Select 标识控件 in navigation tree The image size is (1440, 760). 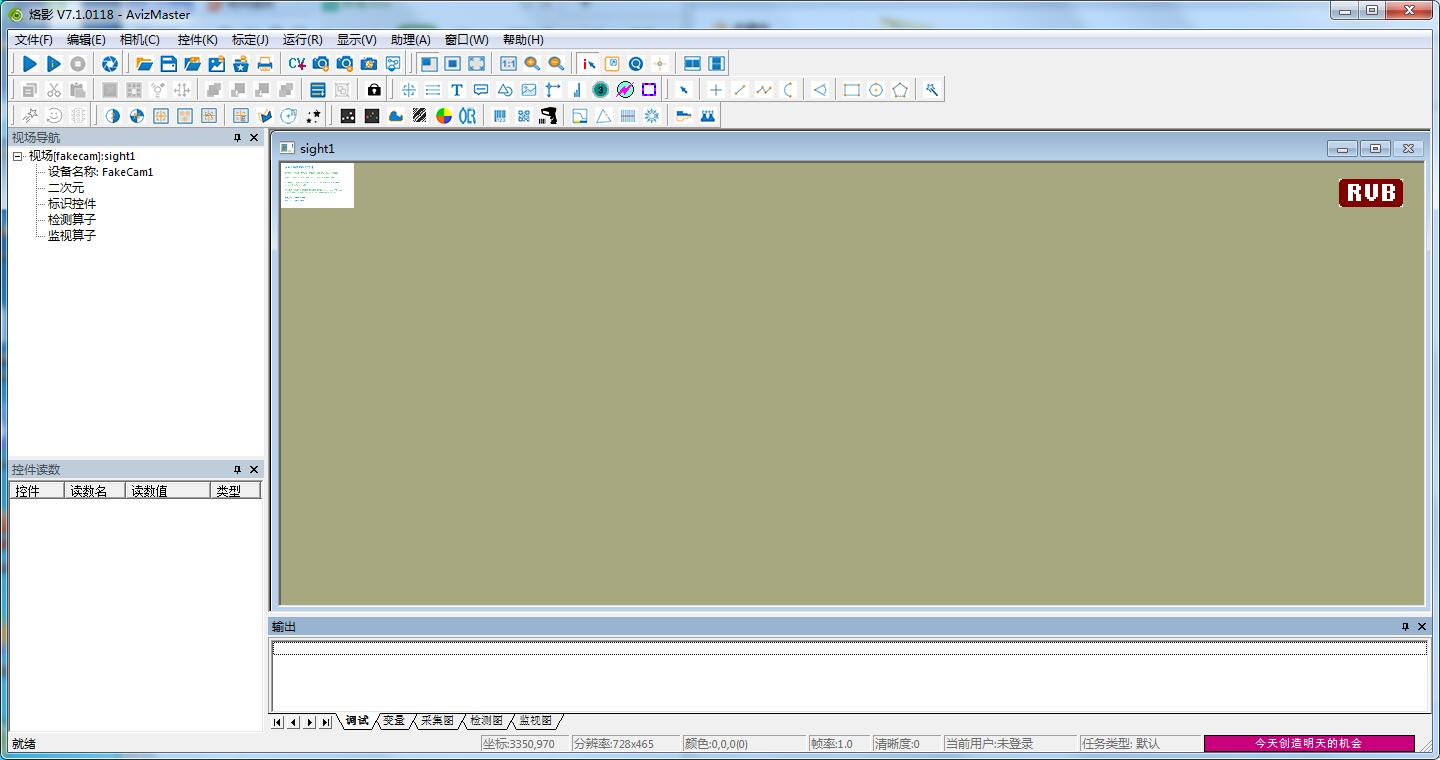click(x=72, y=204)
